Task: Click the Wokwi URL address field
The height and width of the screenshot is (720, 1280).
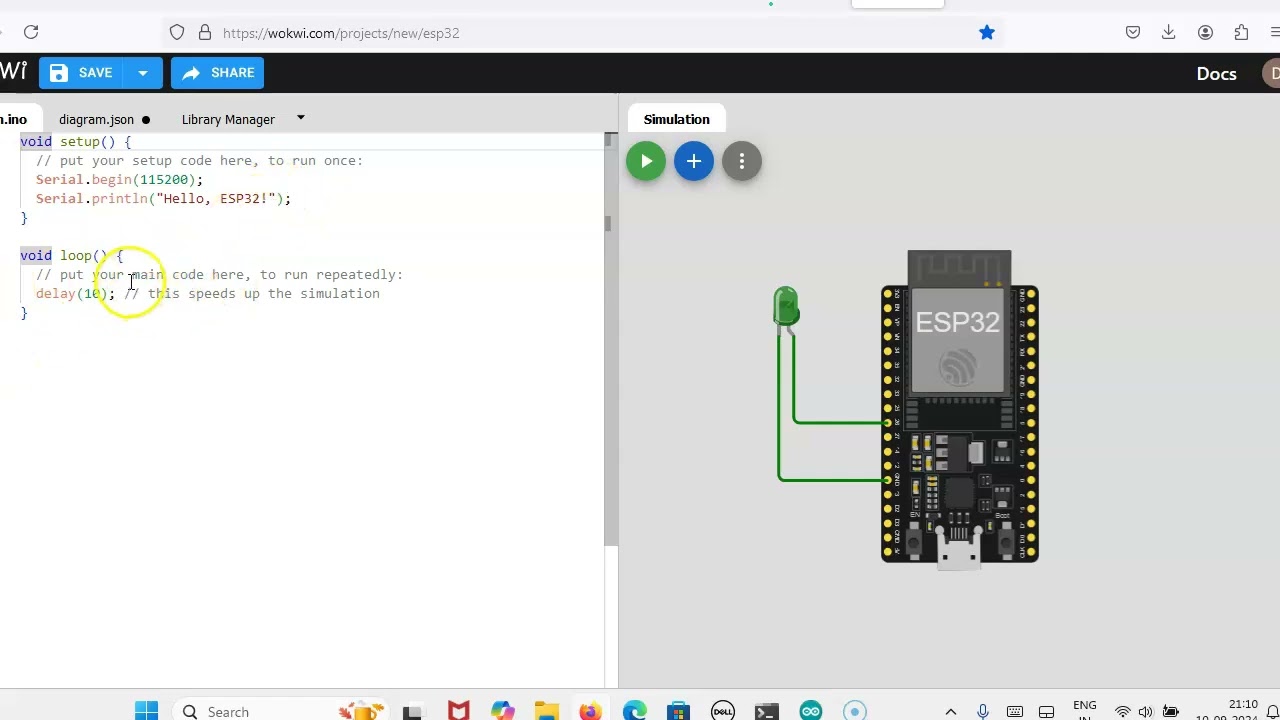Action: point(580,33)
